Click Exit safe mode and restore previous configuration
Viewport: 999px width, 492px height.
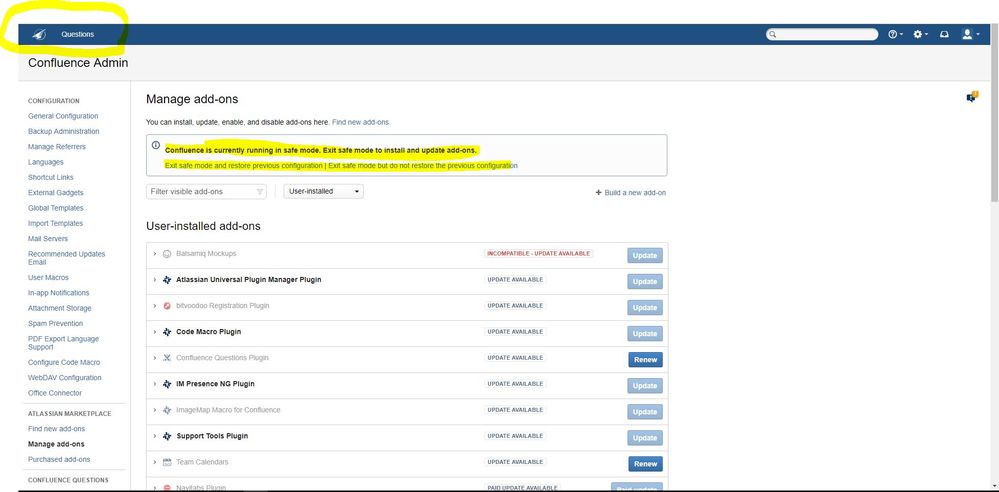(x=243, y=166)
